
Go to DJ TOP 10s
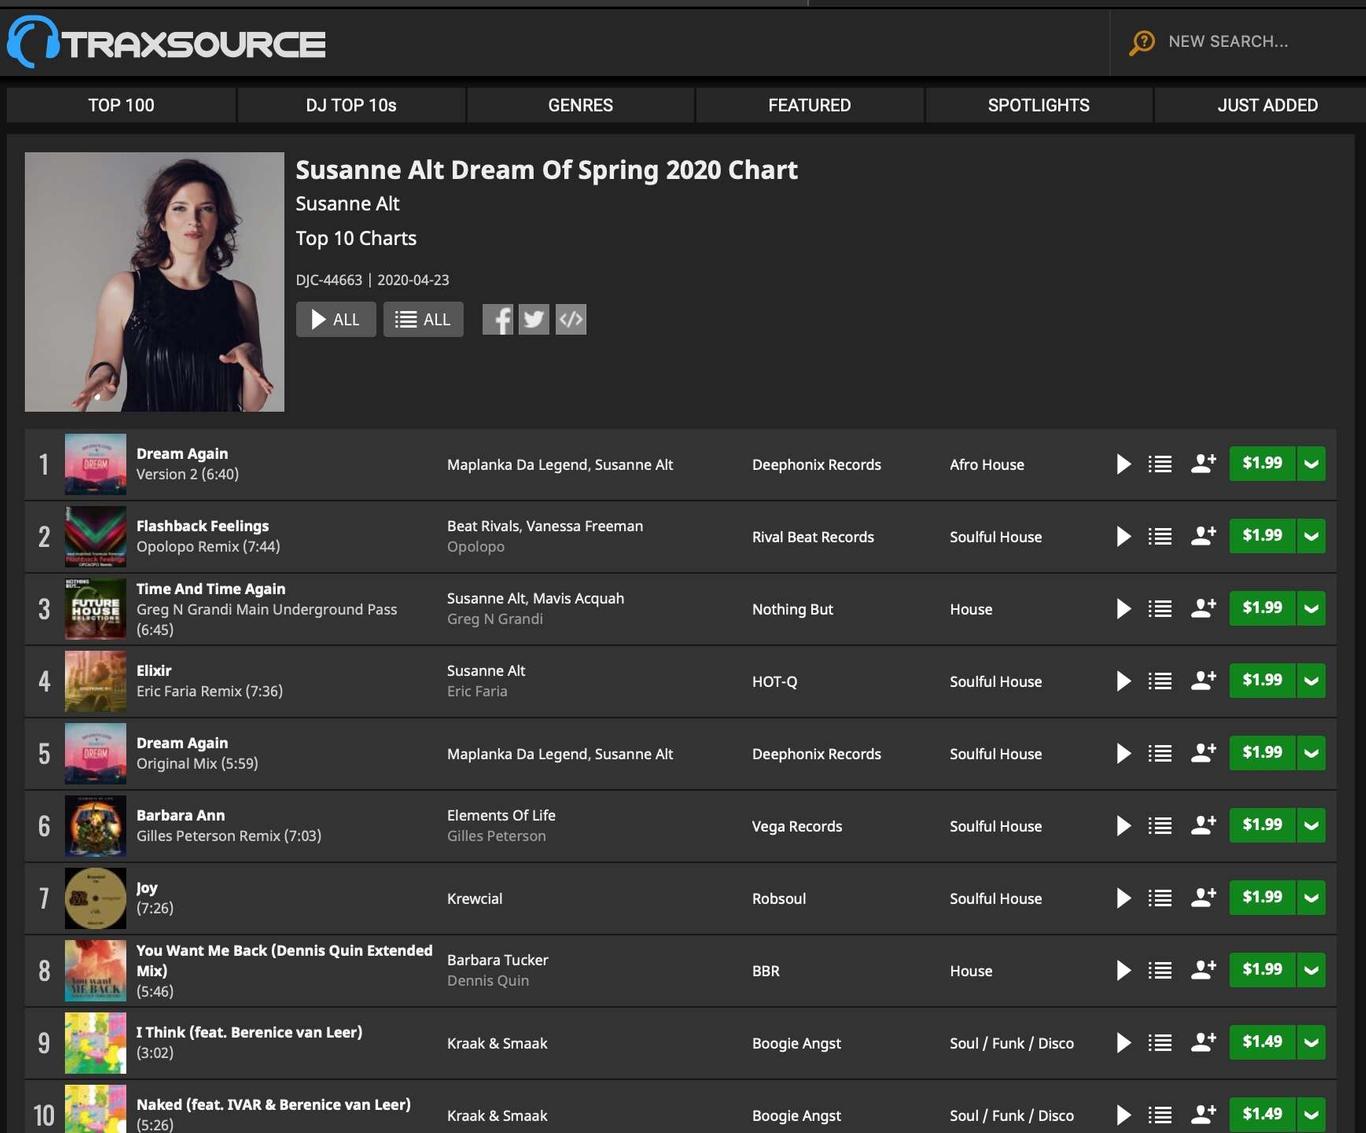coord(351,105)
